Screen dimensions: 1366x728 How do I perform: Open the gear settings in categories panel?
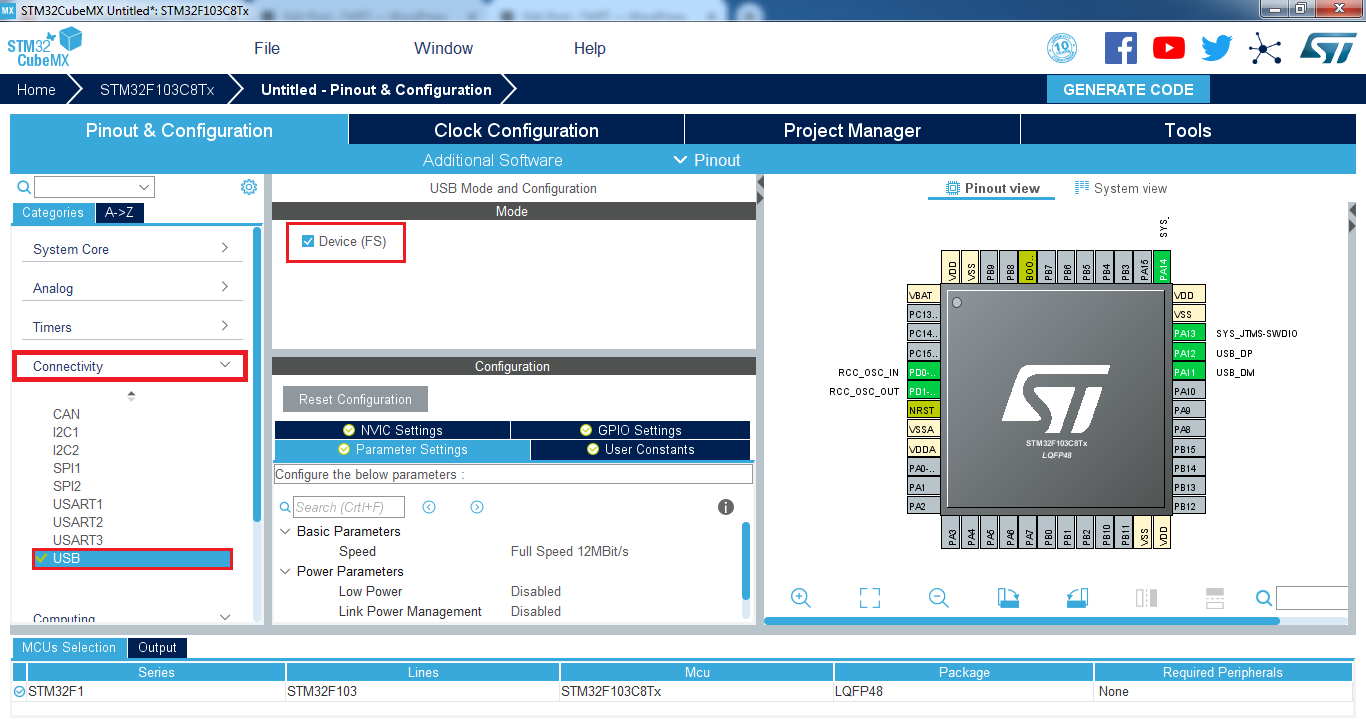249,187
